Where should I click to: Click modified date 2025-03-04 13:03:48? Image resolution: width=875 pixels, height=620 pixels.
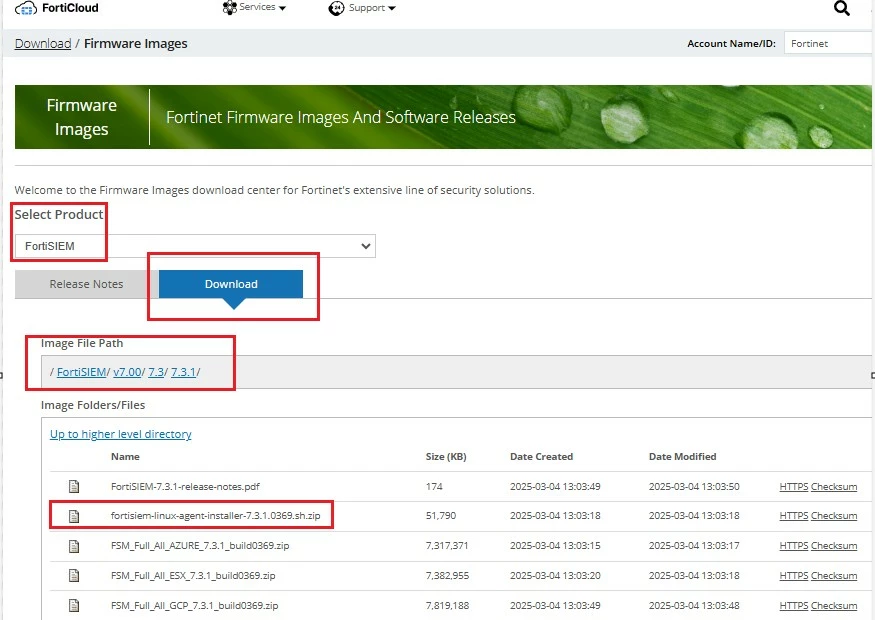pos(694,605)
